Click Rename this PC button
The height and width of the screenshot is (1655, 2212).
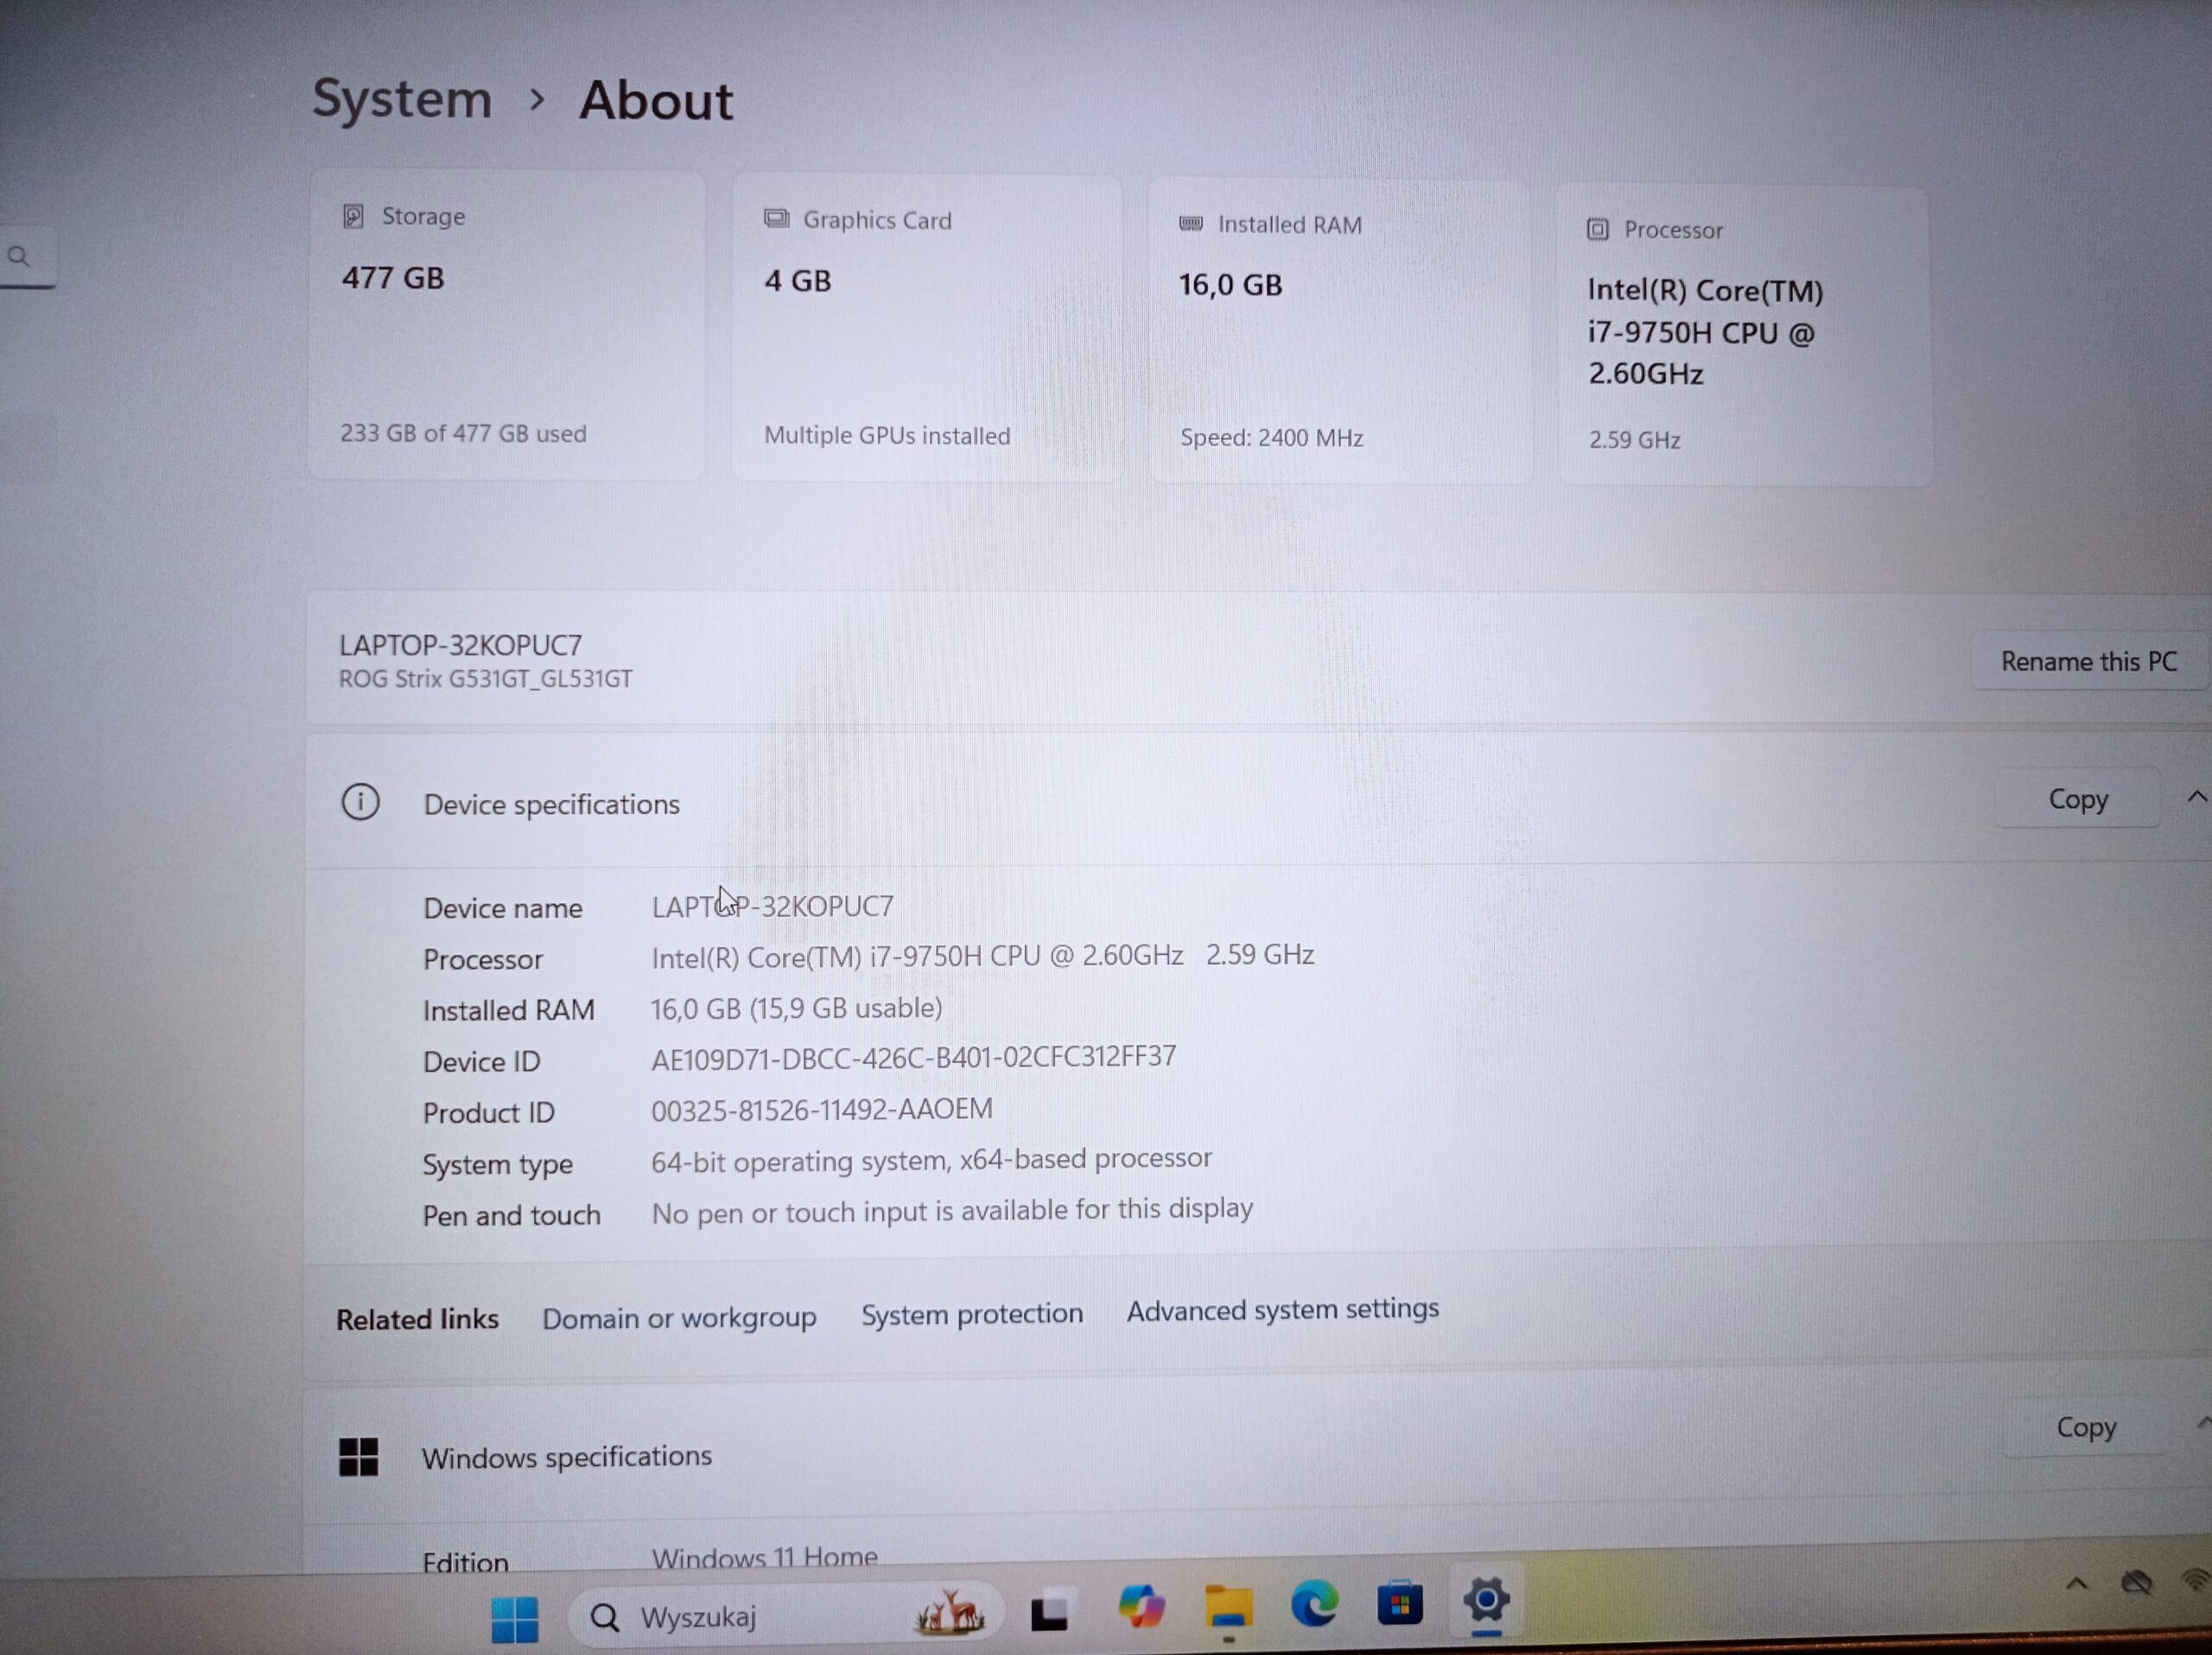(2089, 661)
